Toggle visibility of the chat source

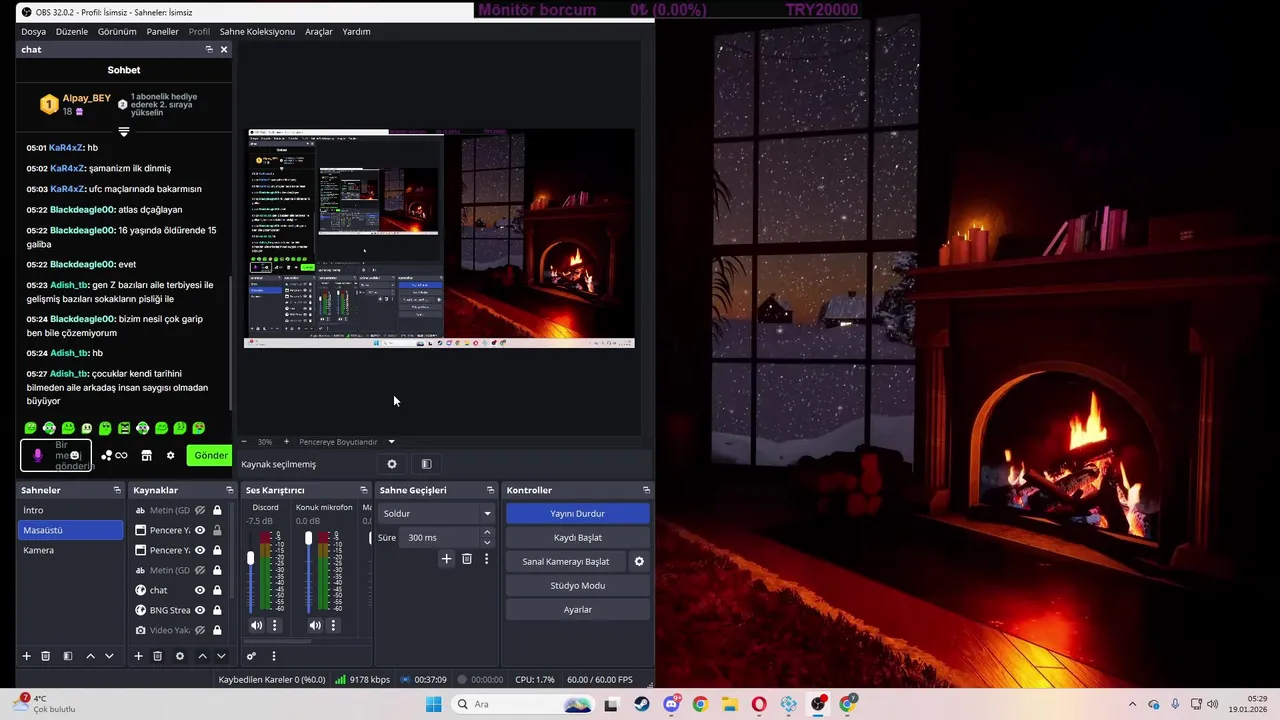tap(200, 590)
